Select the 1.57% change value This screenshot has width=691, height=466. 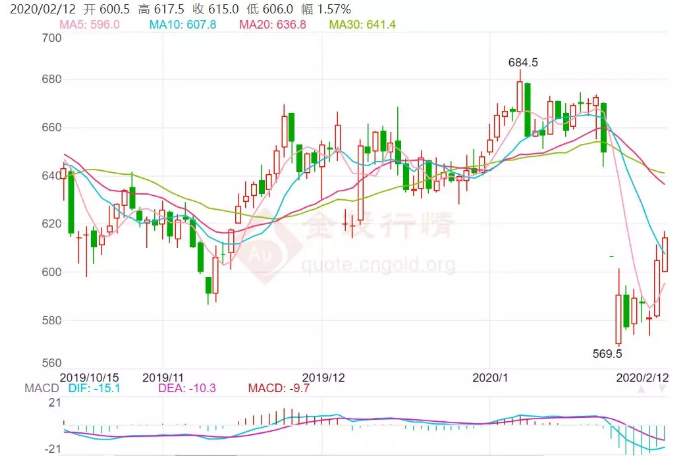pyautogui.click(x=333, y=9)
